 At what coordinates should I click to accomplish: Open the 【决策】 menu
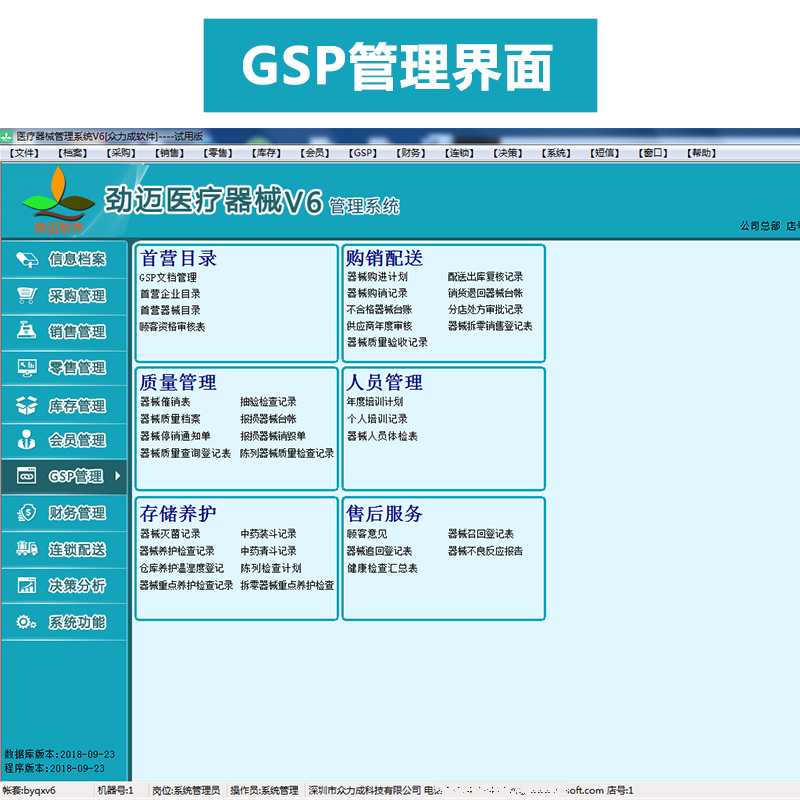(x=508, y=153)
